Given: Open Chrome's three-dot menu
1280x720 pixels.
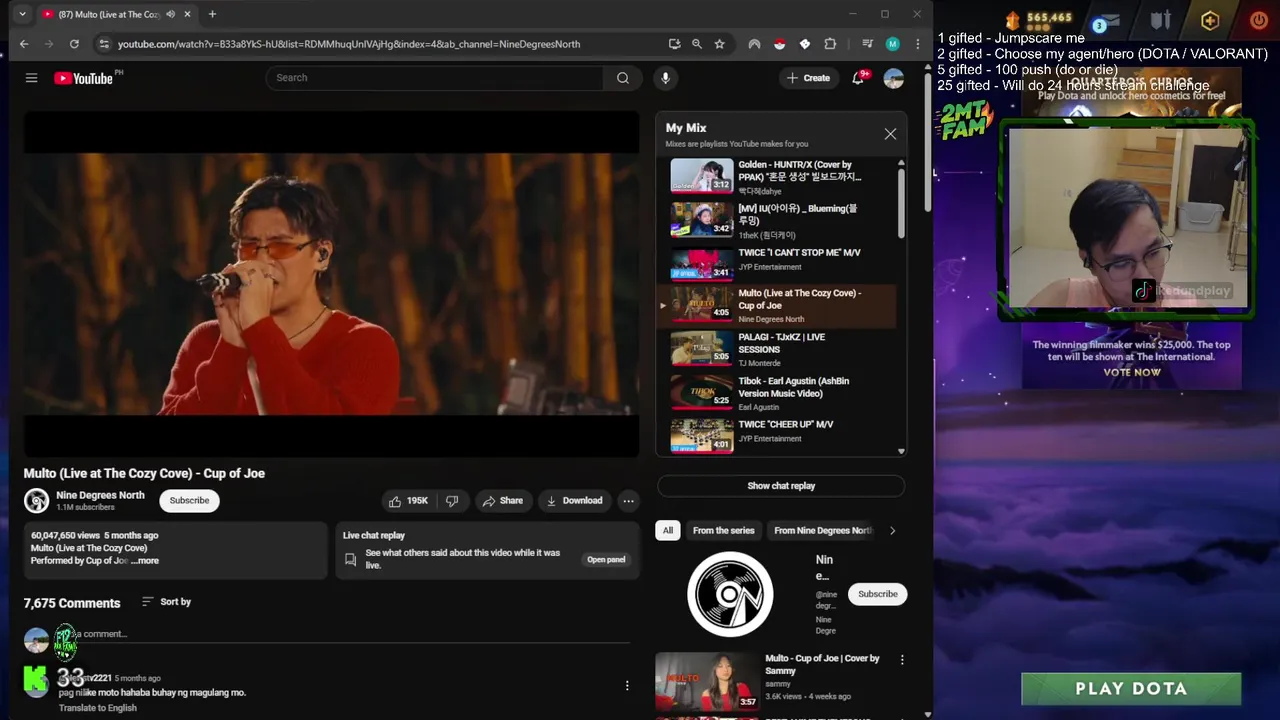Looking at the screenshot, I should pyautogui.click(x=916, y=44).
